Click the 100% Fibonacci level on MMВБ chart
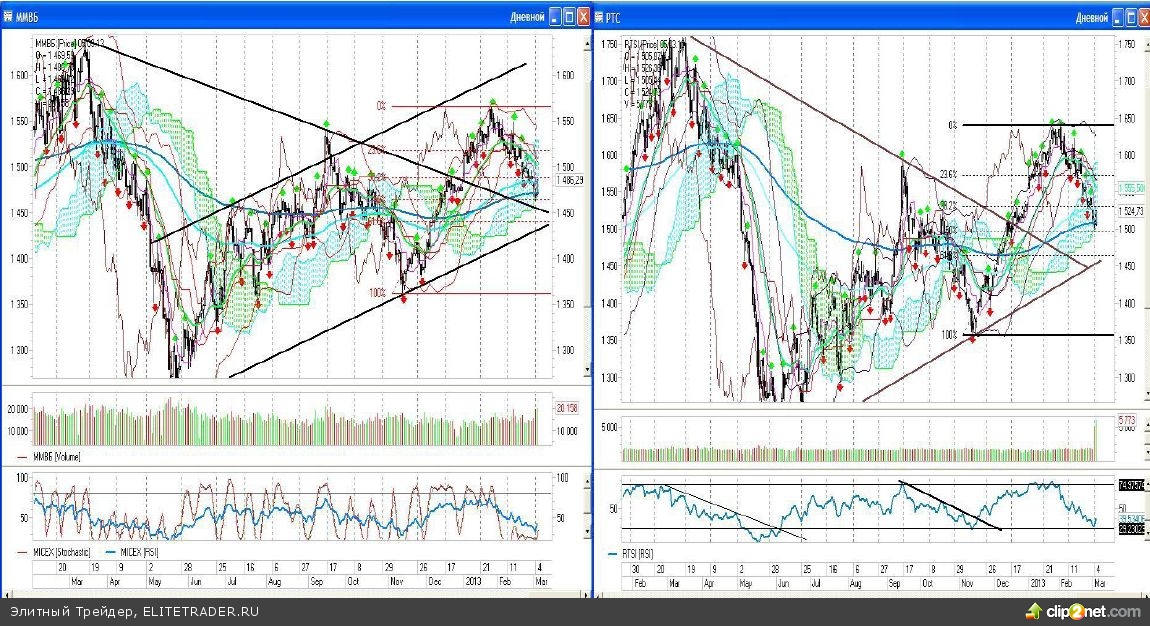The height and width of the screenshot is (626, 1150). click(x=377, y=293)
